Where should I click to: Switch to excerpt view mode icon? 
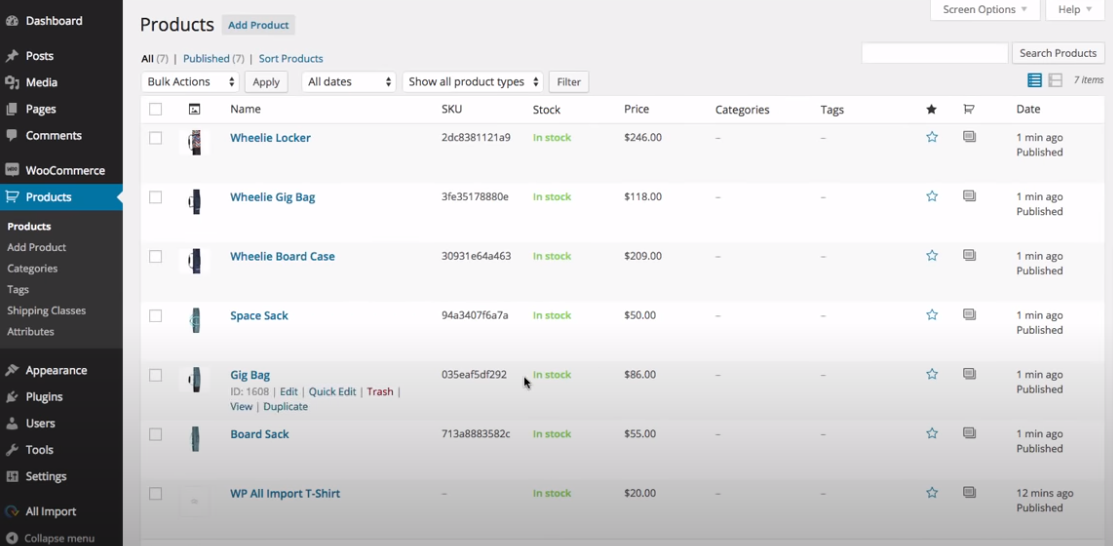coord(1056,80)
